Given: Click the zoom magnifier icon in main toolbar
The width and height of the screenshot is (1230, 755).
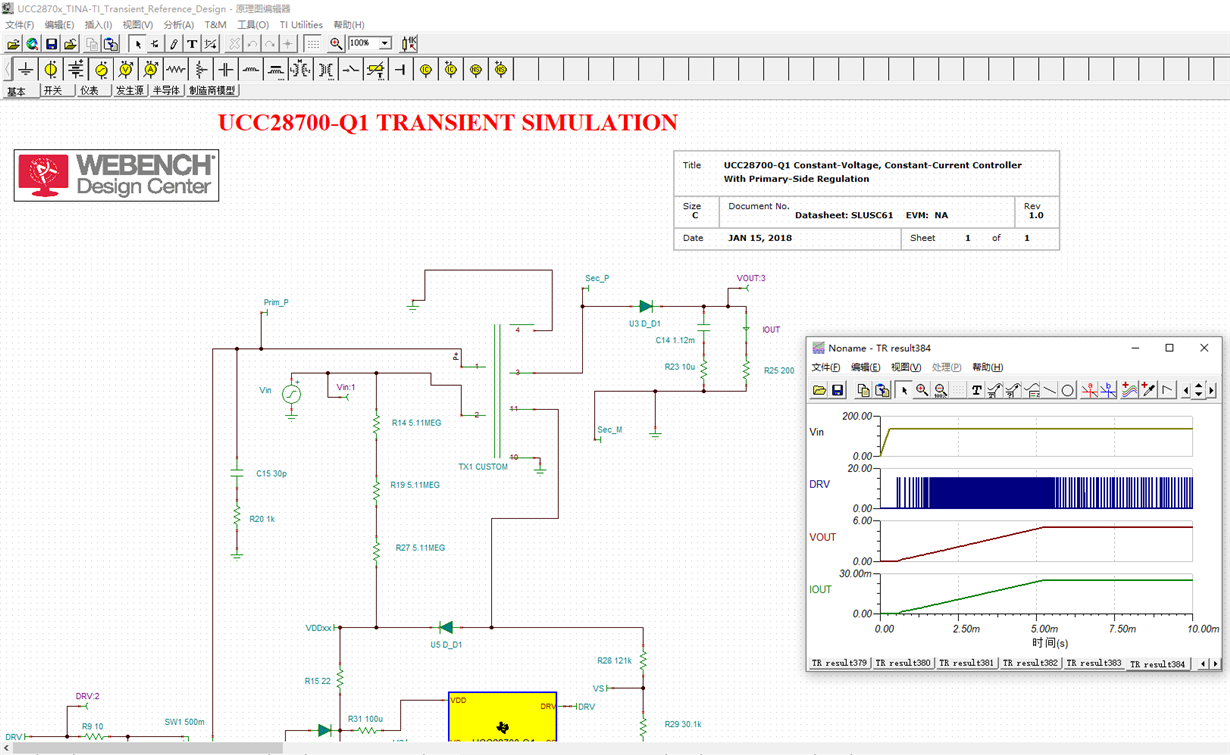Looking at the screenshot, I should pyautogui.click(x=336, y=44).
